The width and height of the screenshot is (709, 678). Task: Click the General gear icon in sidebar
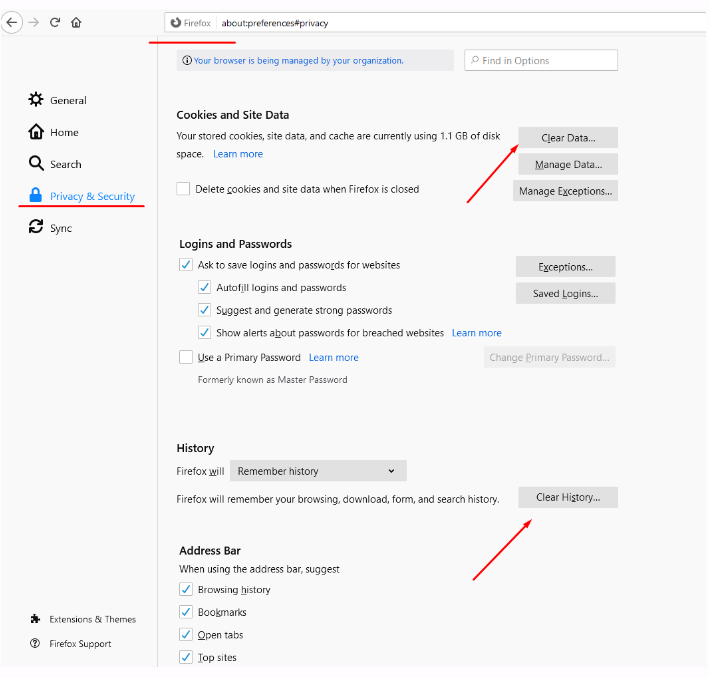36,100
